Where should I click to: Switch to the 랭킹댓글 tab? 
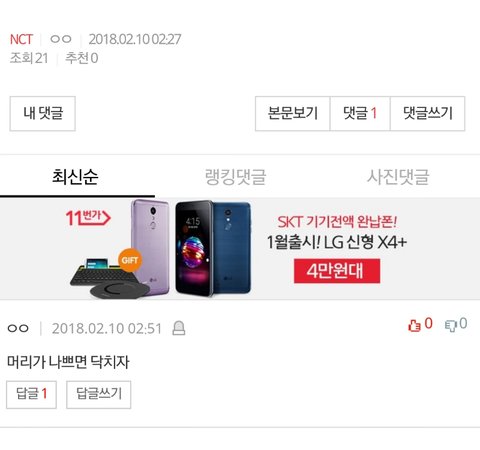click(x=235, y=177)
